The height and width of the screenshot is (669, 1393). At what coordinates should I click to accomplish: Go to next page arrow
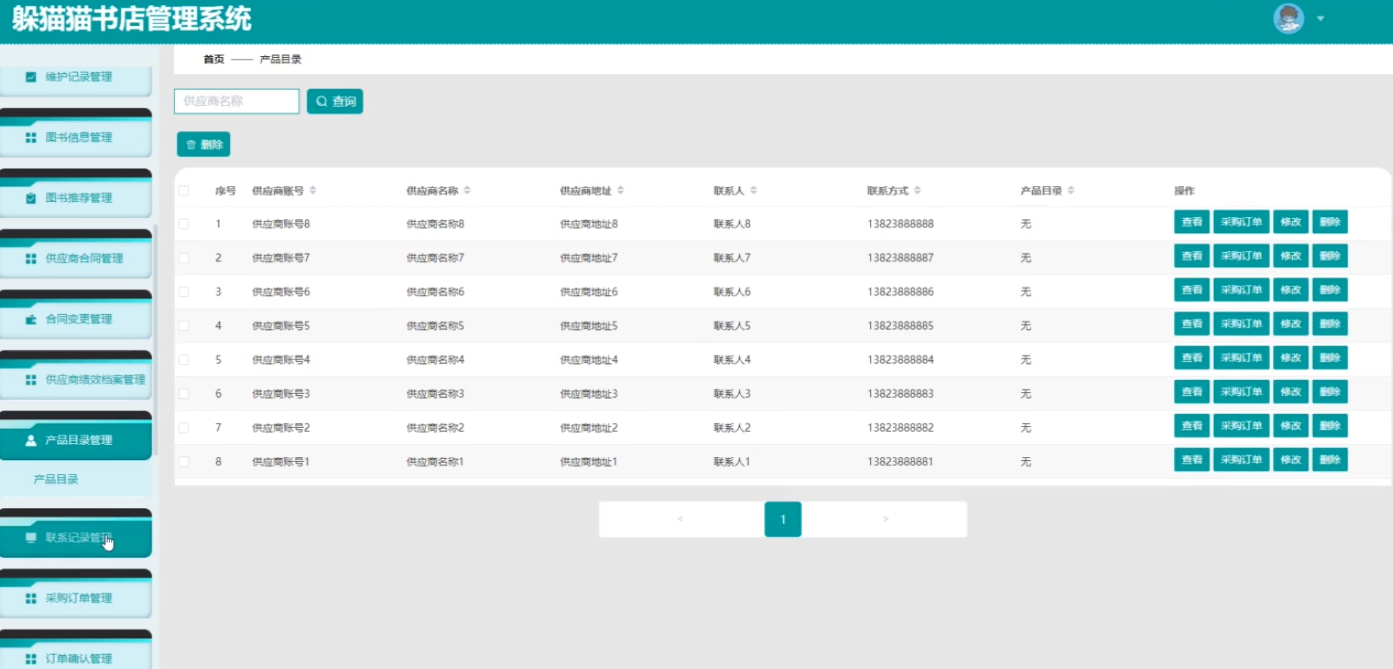tap(886, 519)
